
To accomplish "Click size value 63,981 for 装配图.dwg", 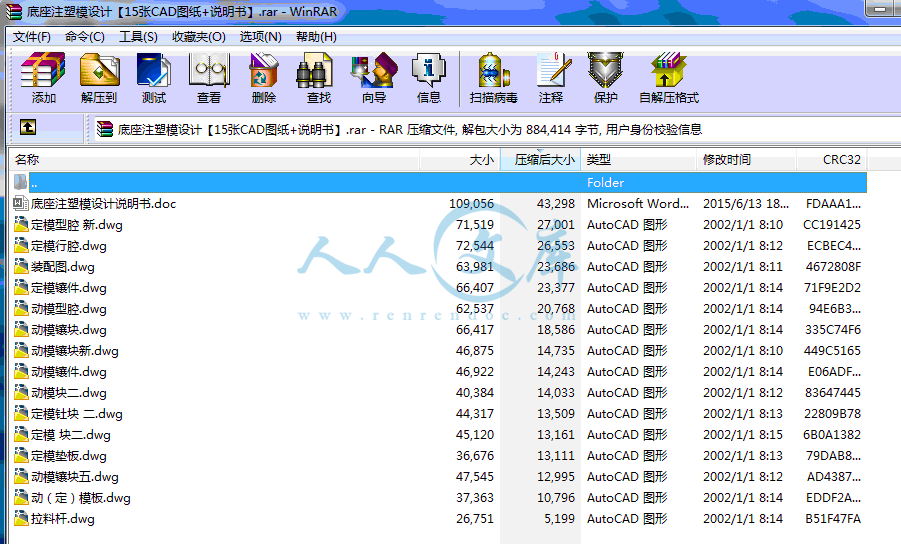I will coord(475,267).
